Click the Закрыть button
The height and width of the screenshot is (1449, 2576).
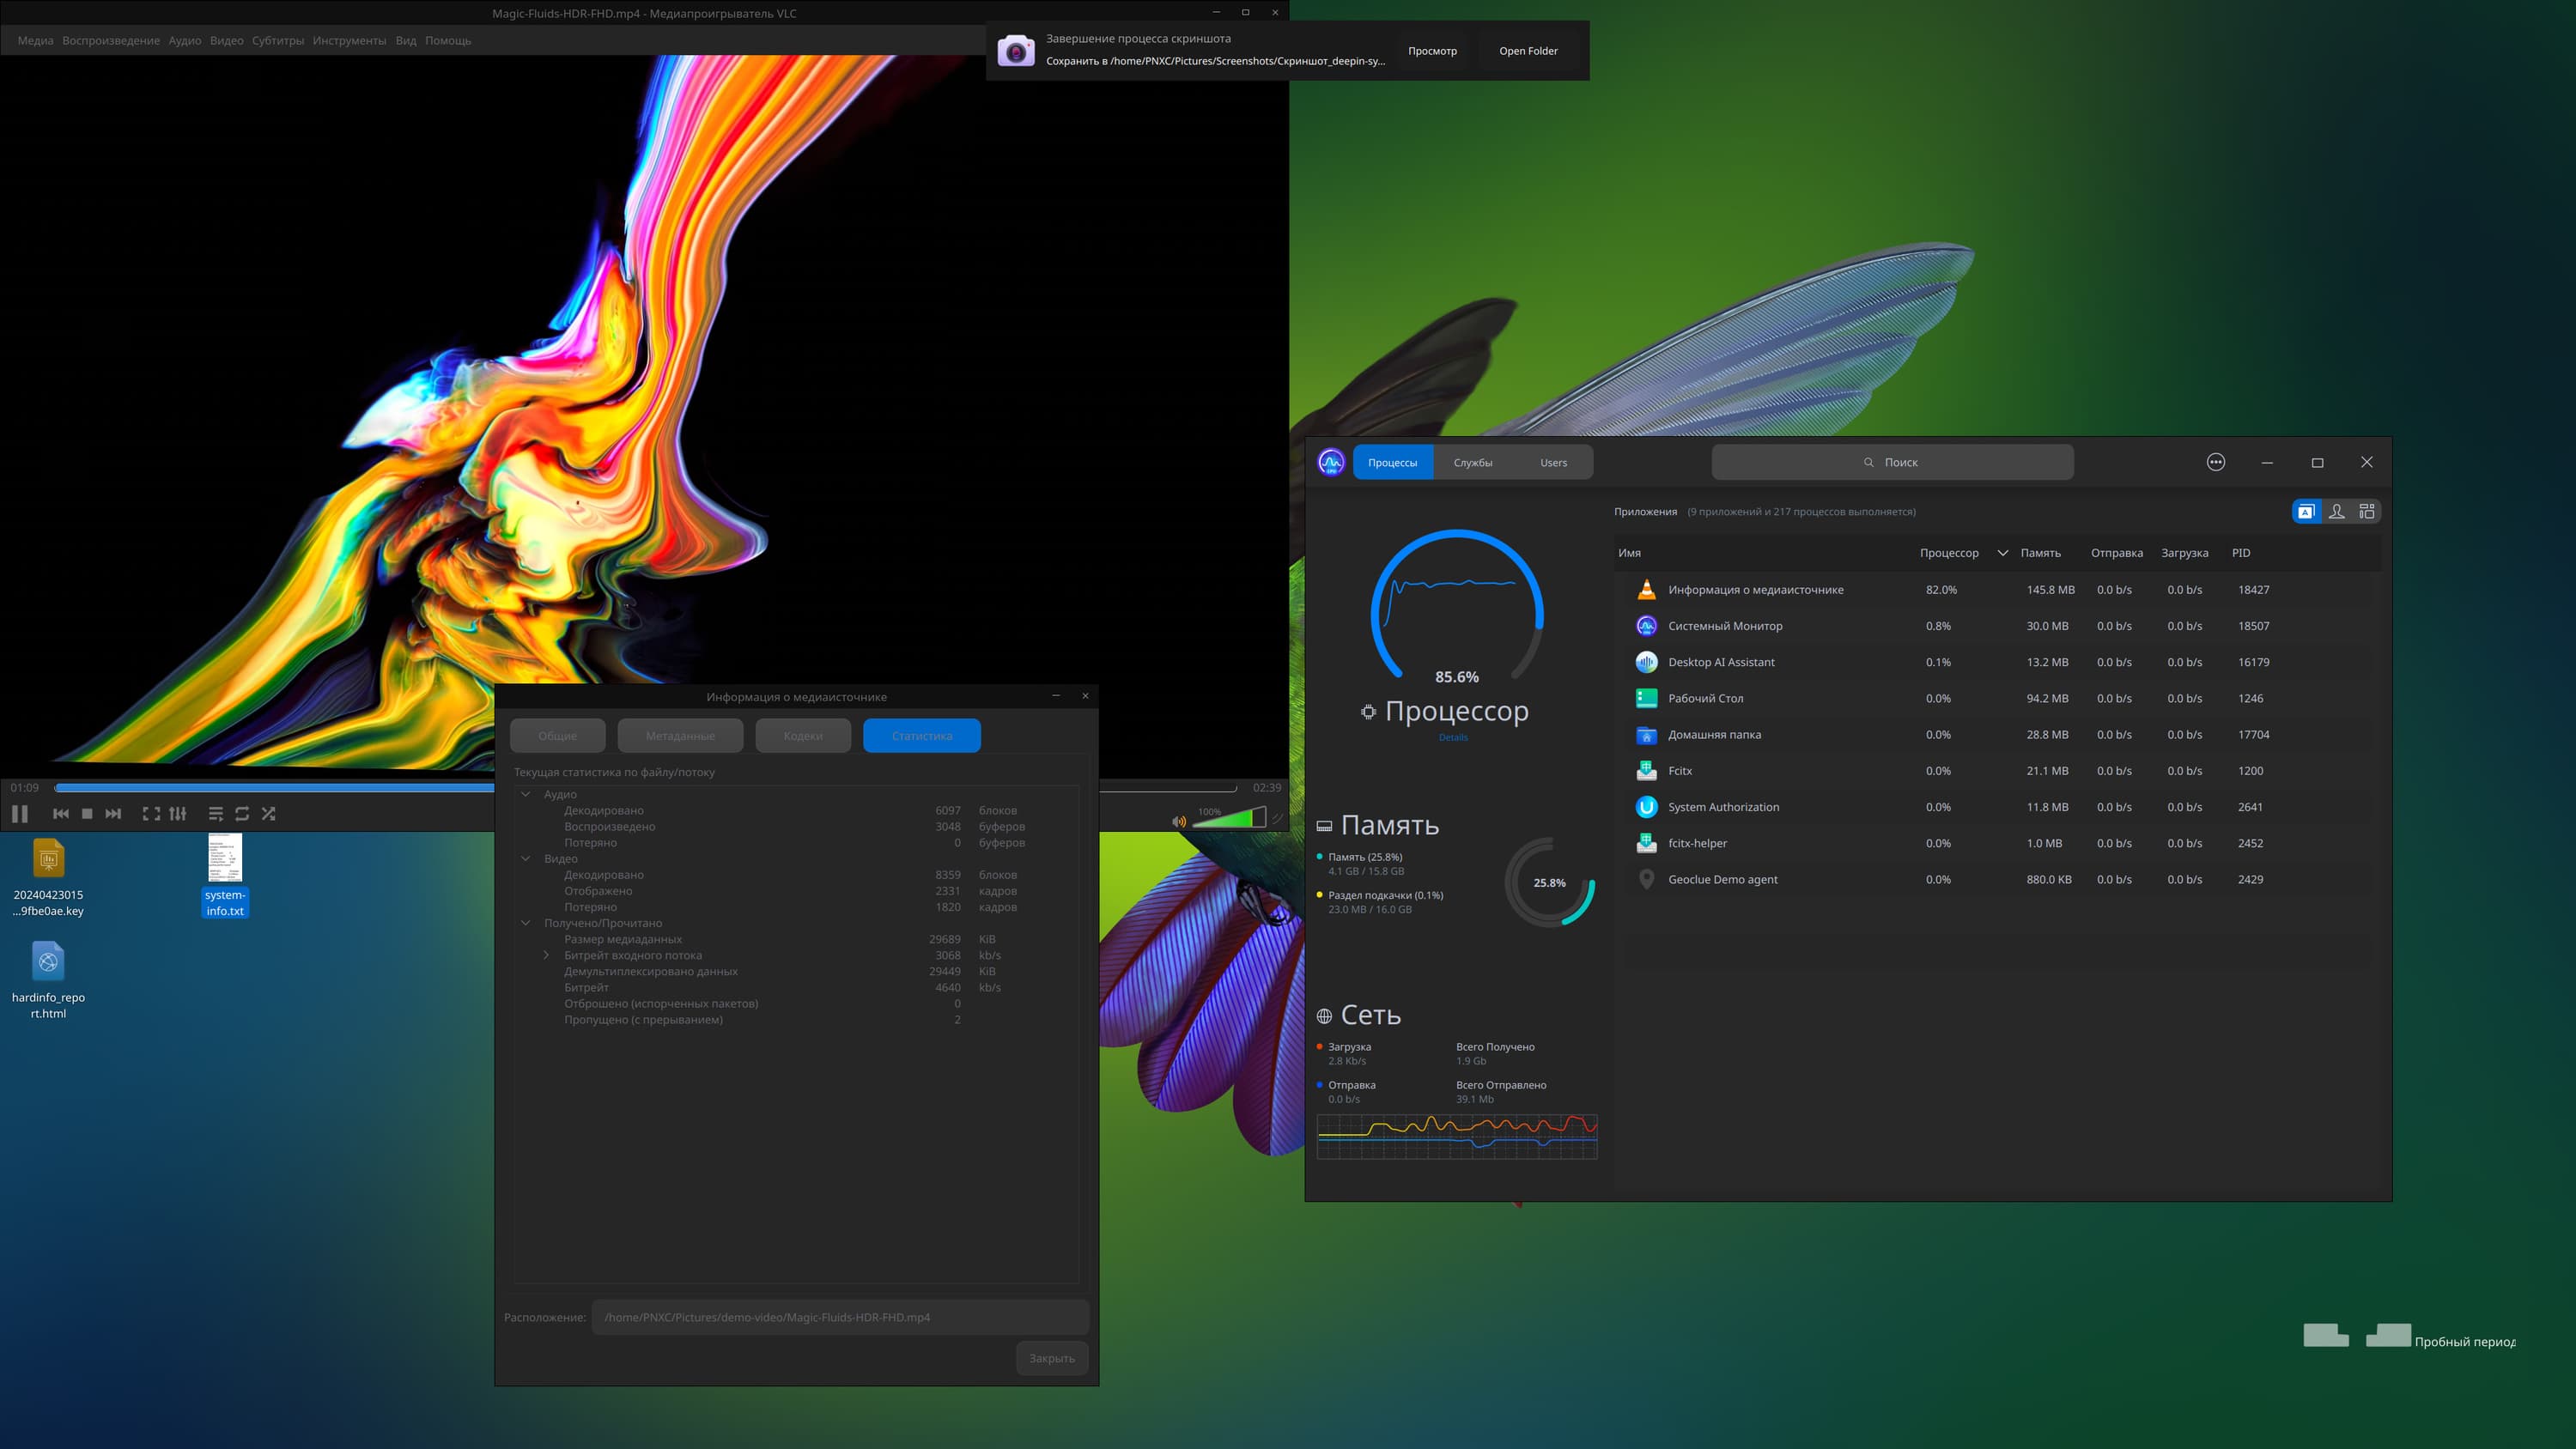point(1052,1358)
